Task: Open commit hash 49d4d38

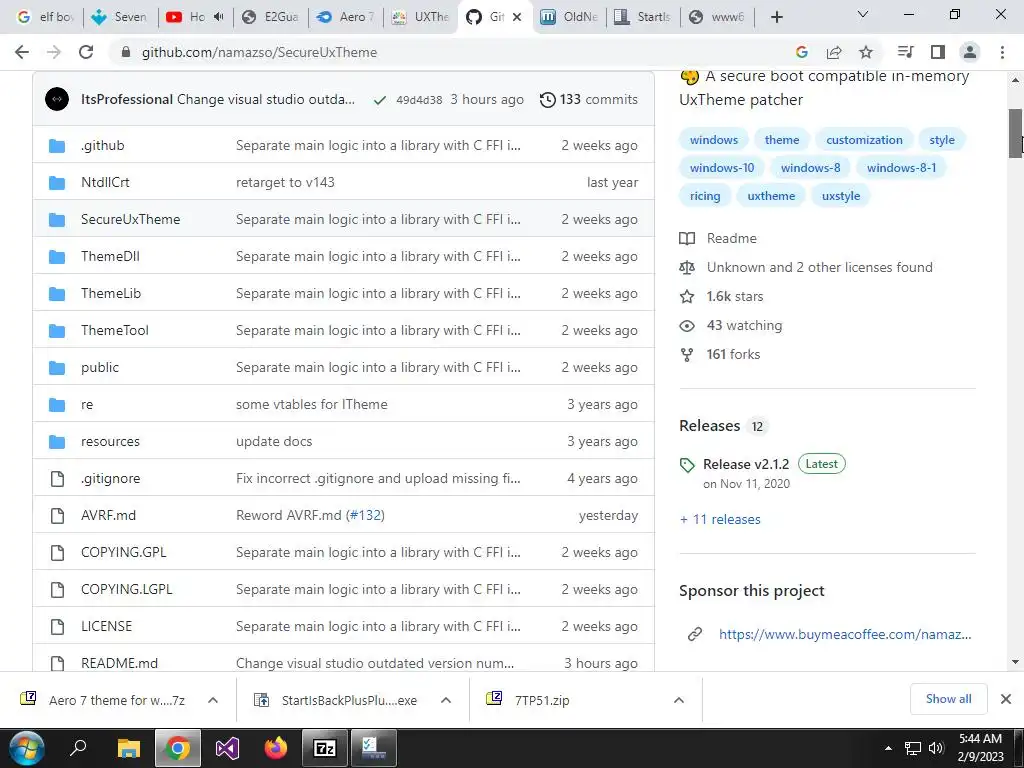Action: pos(419,100)
